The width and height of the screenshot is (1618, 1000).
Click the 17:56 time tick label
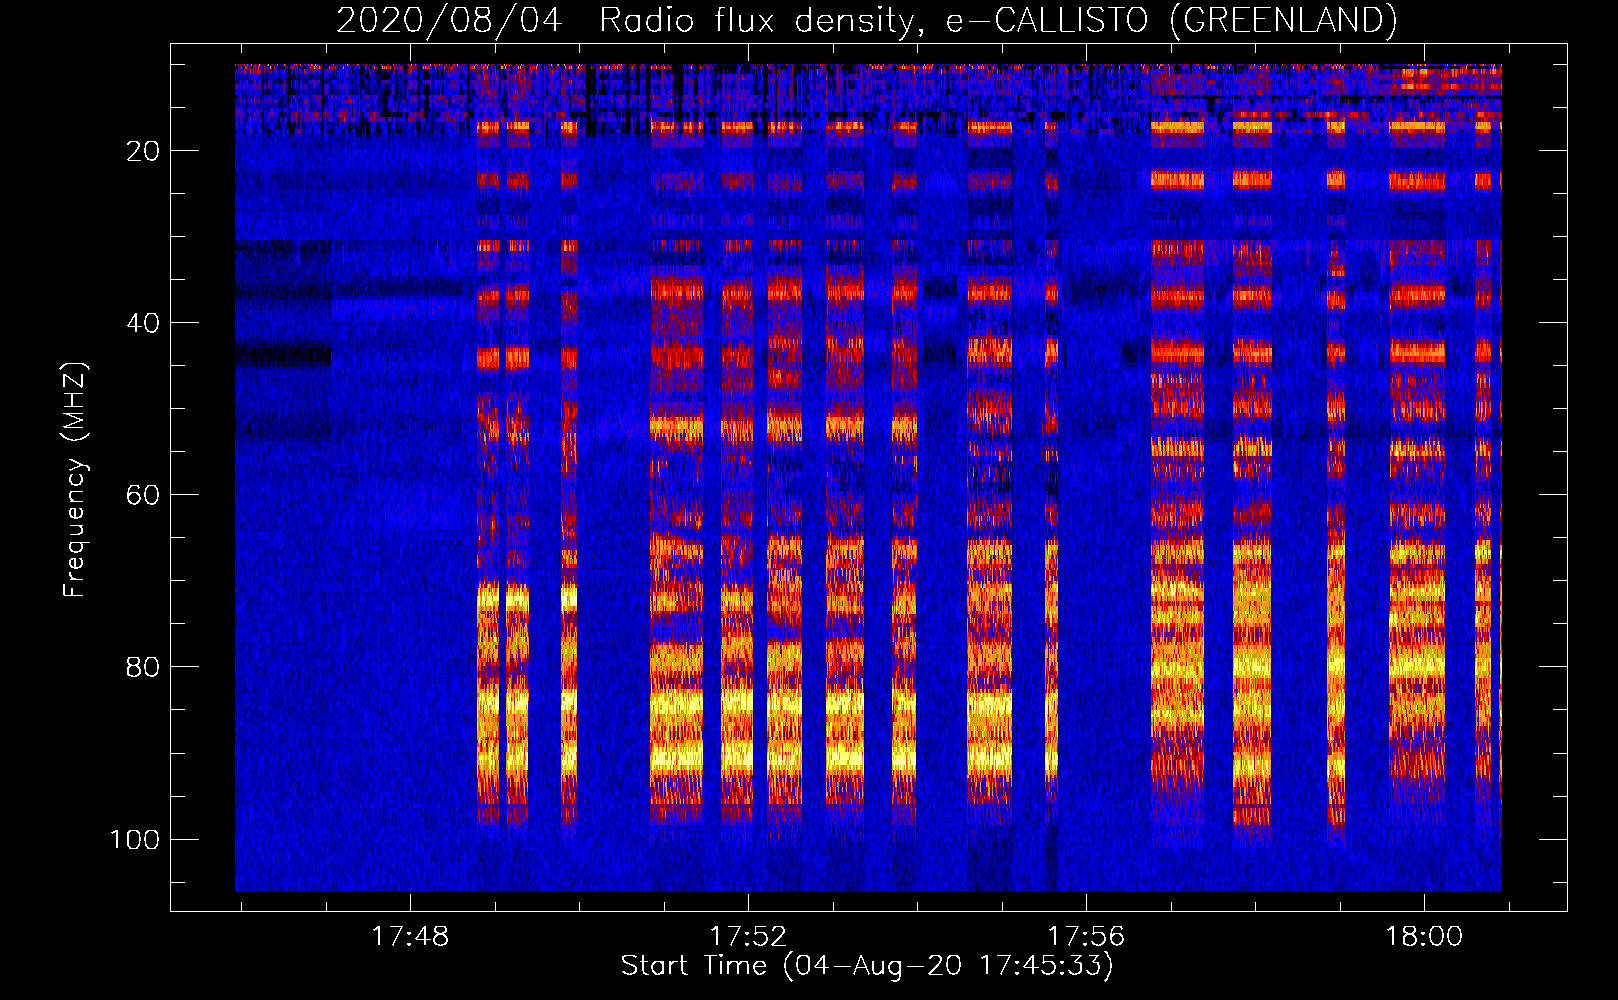[x=1086, y=937]
